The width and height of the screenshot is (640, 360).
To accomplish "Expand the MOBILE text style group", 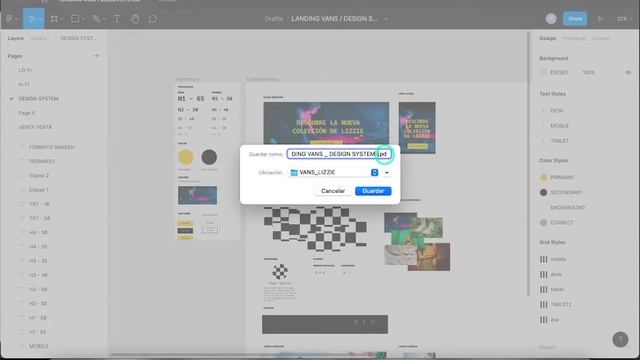I will click(543, 126).
